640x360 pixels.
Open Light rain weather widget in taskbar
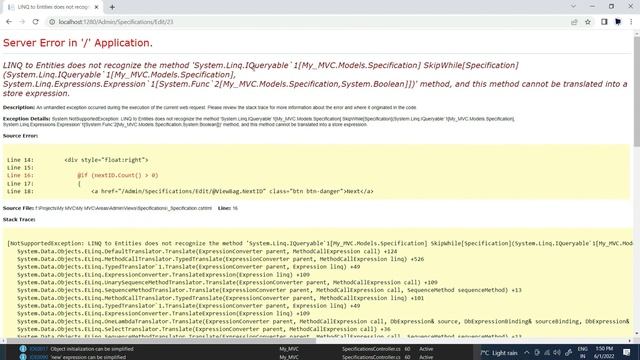[x=499, y=353]
